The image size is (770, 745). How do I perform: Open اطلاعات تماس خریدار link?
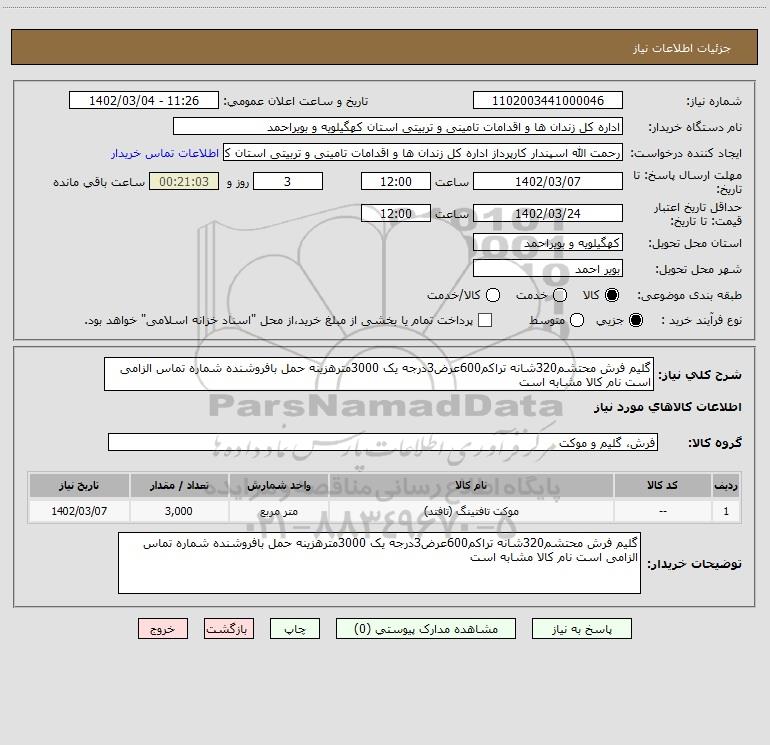click(165, 153)
